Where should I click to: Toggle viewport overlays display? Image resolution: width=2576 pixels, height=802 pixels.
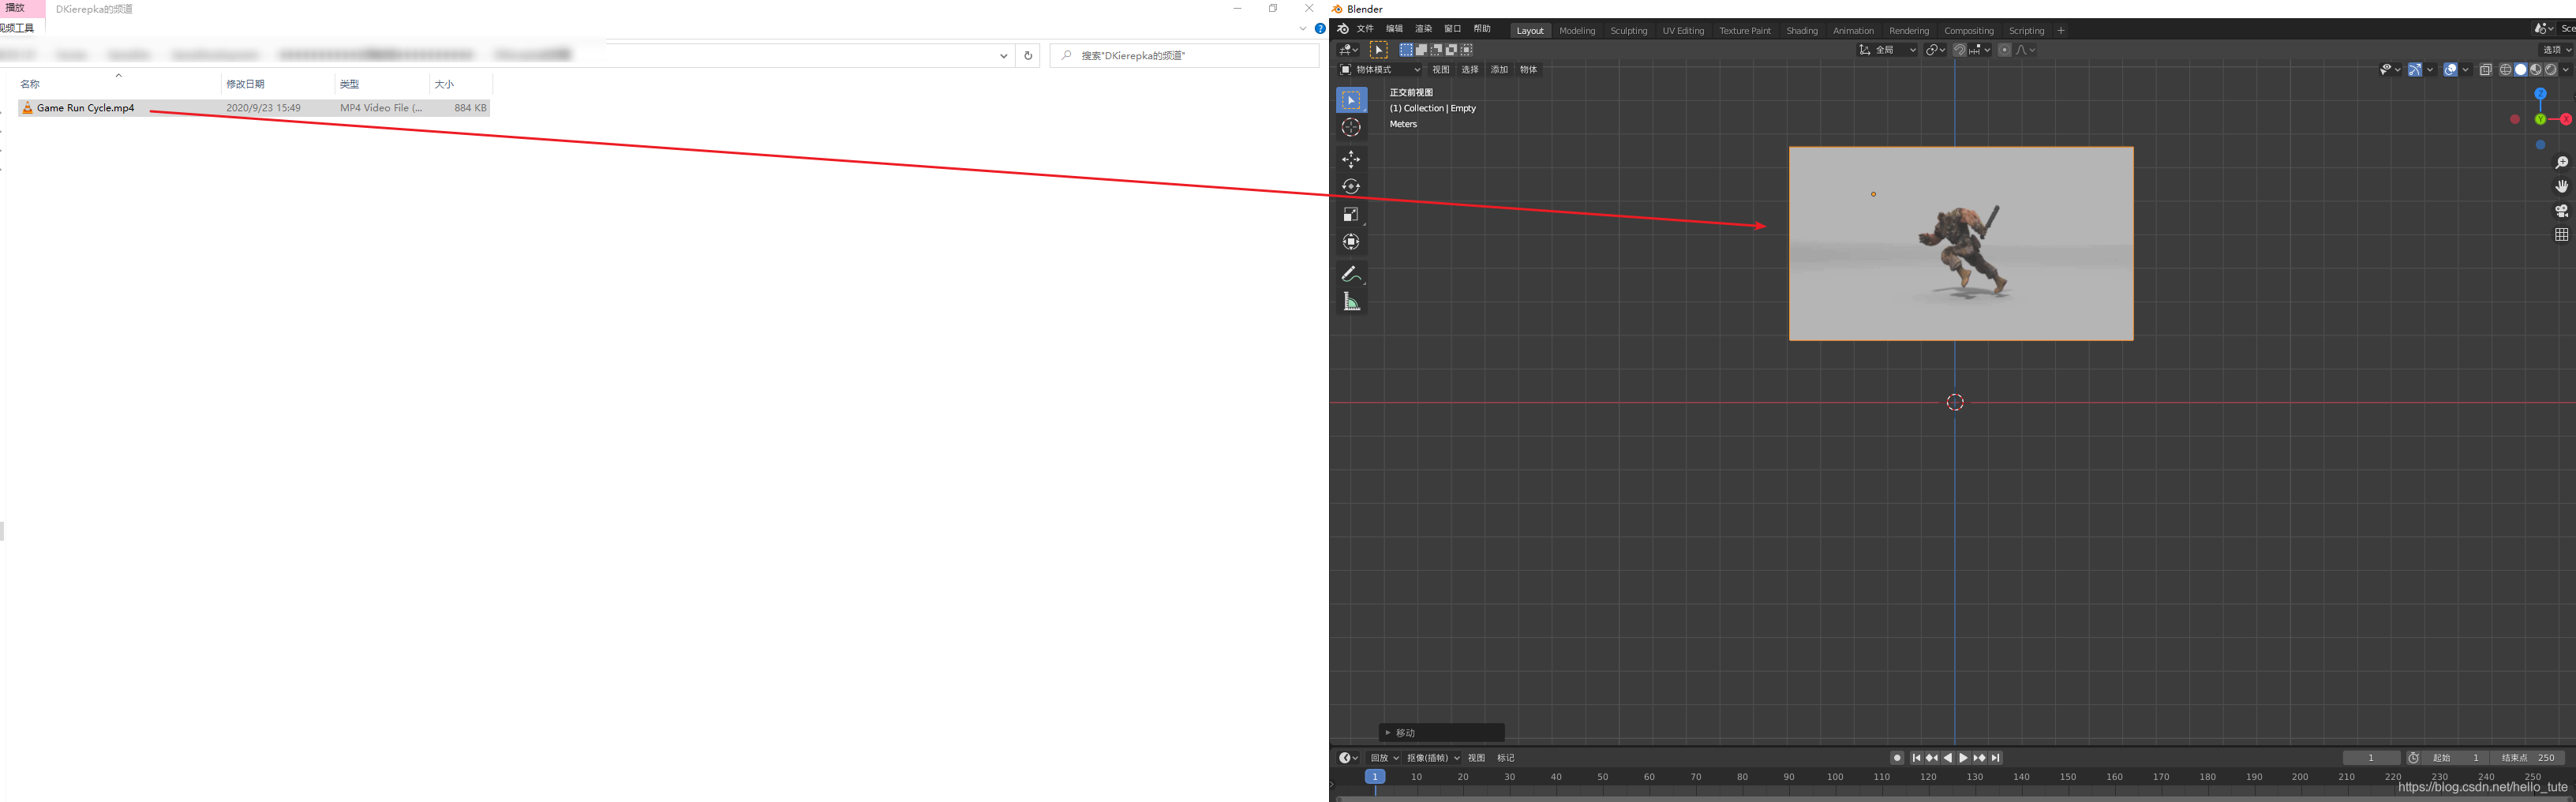pyautogui.click(x=2450, y=70)
